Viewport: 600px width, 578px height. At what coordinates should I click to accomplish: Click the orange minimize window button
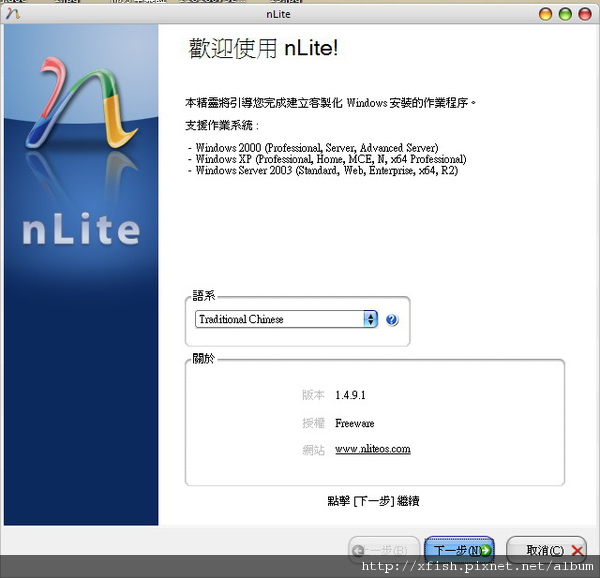[545, 14]
